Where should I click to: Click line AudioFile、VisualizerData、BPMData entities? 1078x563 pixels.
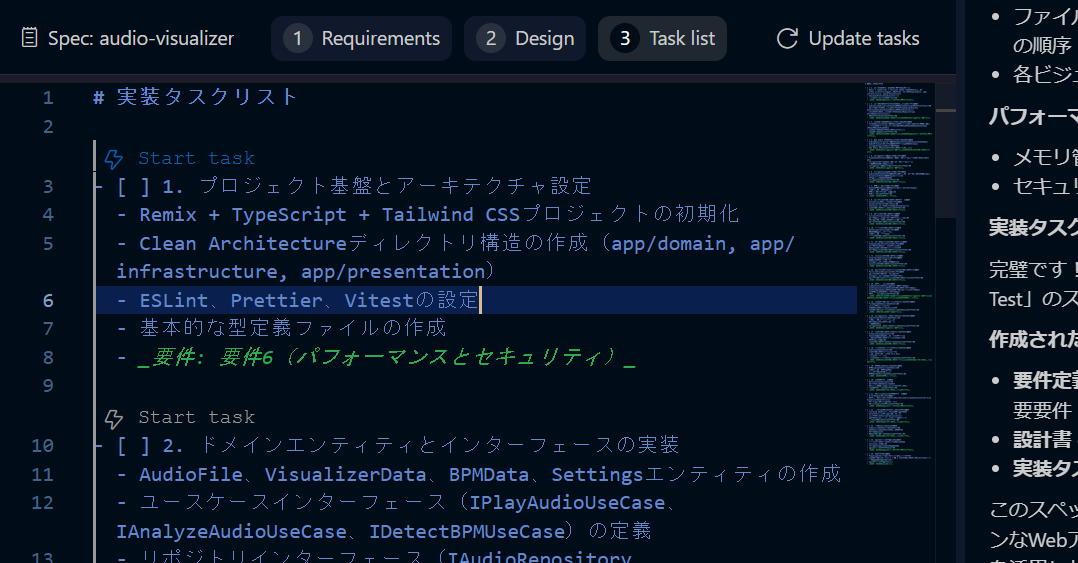(x=478, y=474)
